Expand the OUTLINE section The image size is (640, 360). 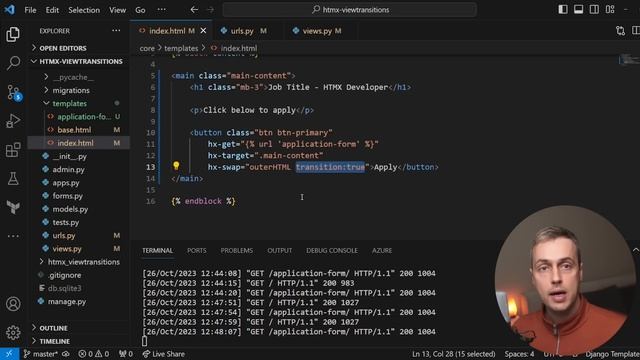78,328
